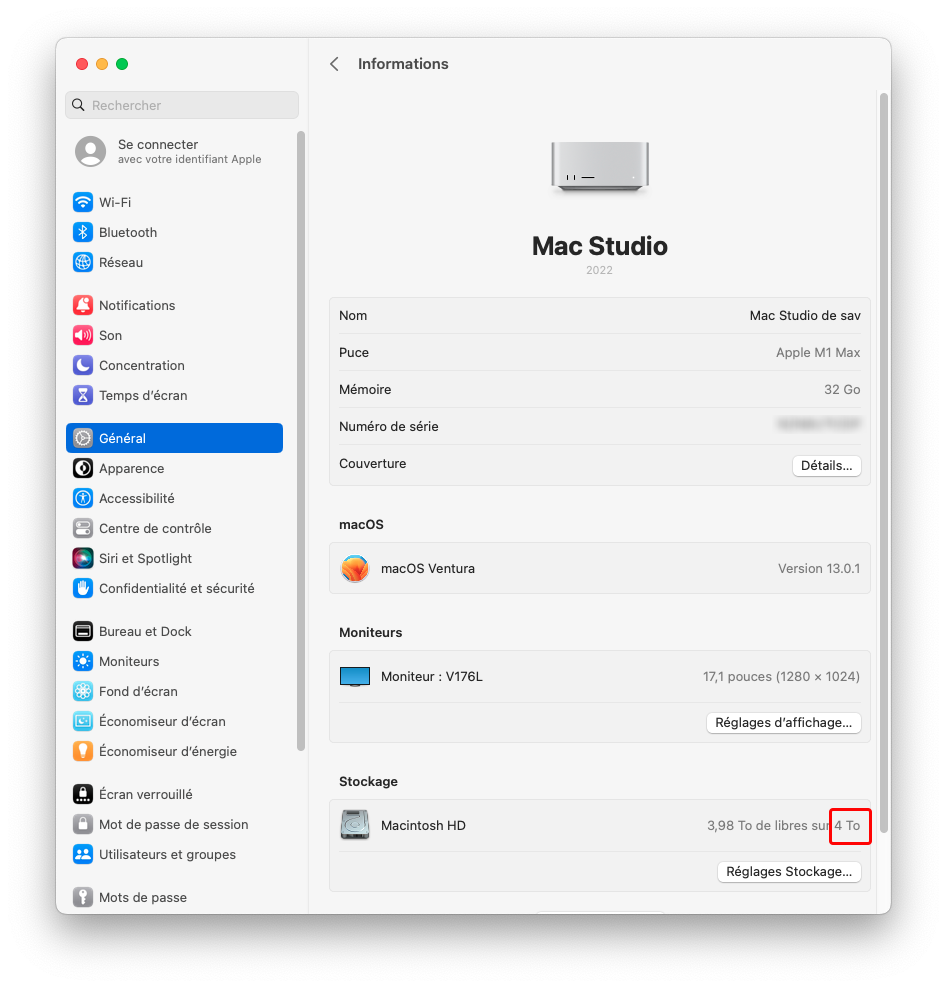Open Réglages Stockage... button

789,871
